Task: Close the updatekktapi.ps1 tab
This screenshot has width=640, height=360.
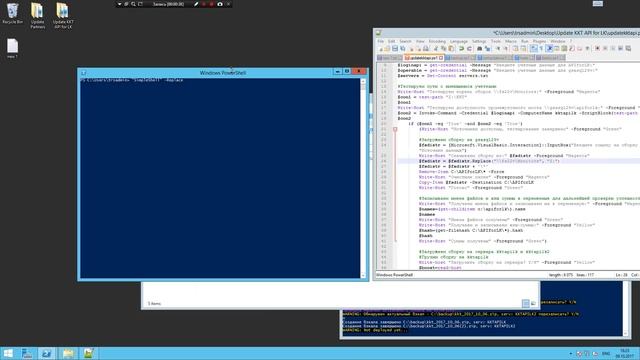Action: point(441,58)
